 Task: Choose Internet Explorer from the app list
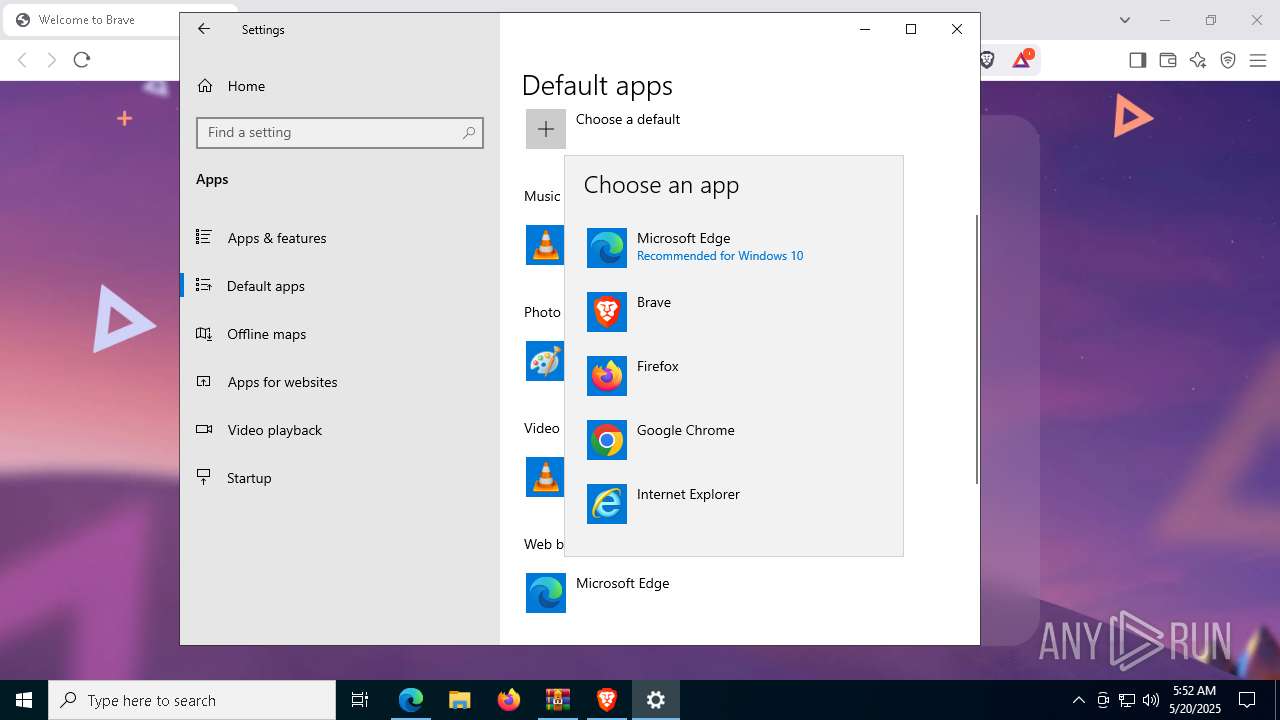click(x=734, y=504)
